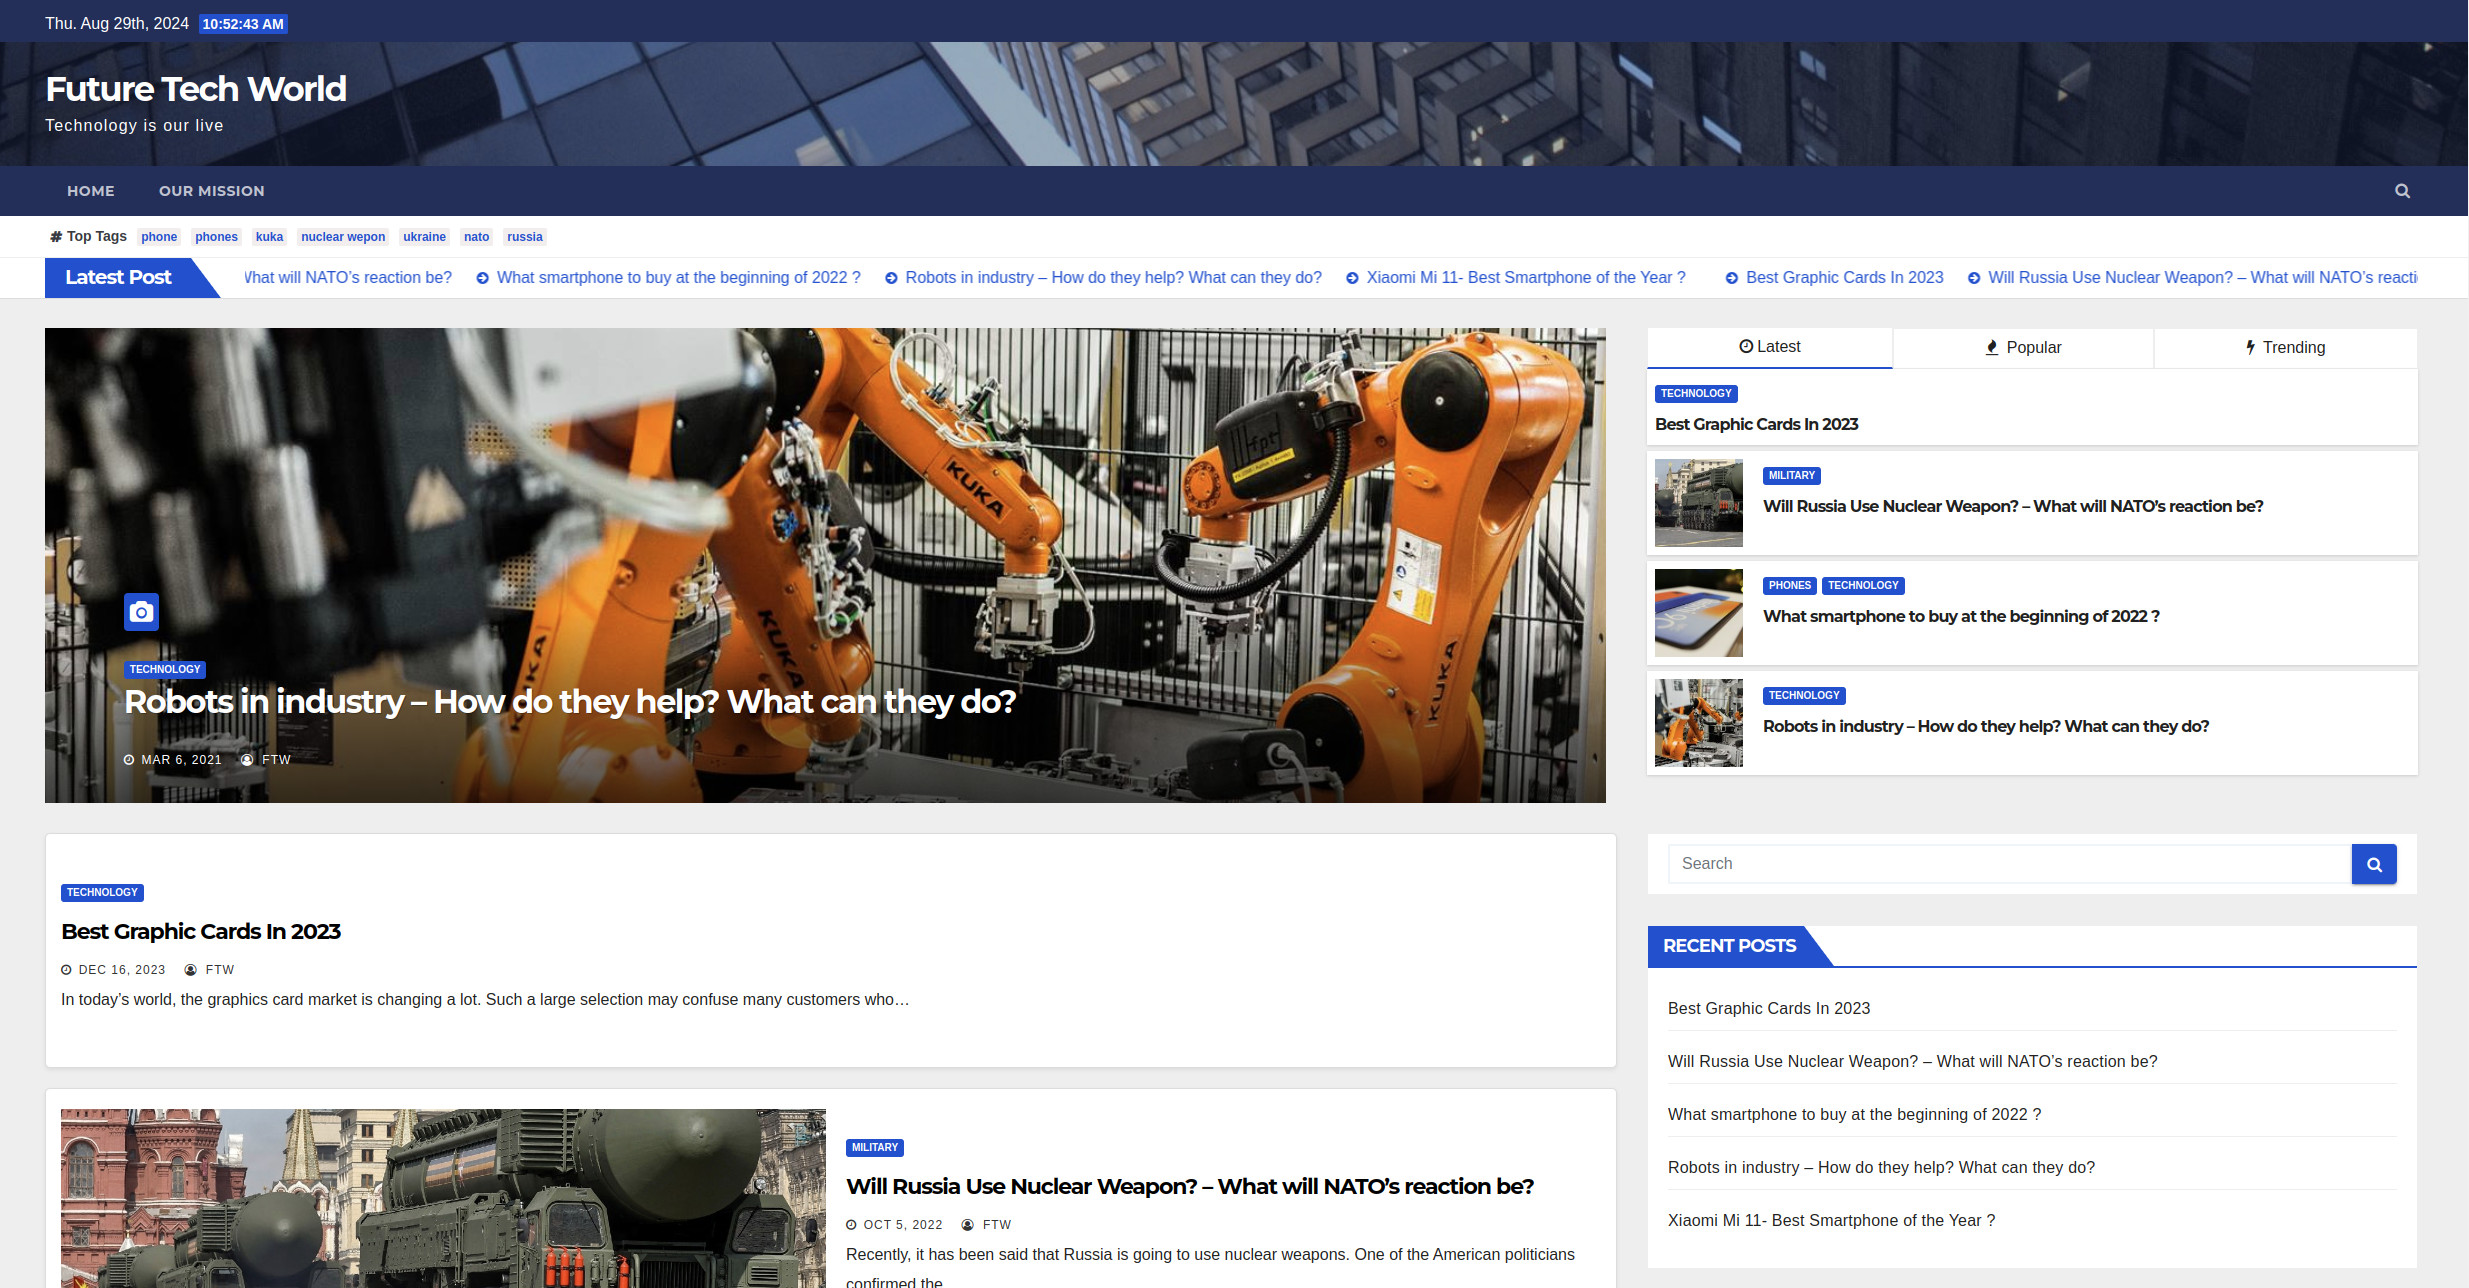Open the OUR MISSION menu item
This screenshot has height=1288, width=2469.
pyautogui.click(x=211, y=191)
